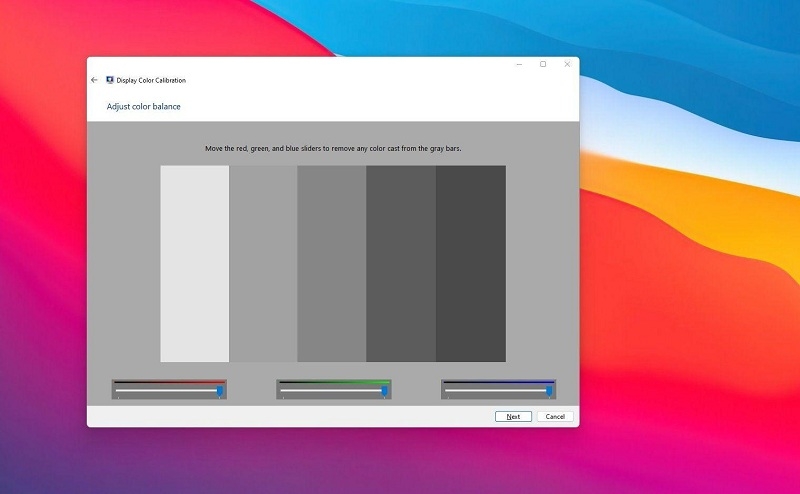Maximize the Display Color Calibration window
800x494 pixels.
pyautogui.click(x=543, y=64)
